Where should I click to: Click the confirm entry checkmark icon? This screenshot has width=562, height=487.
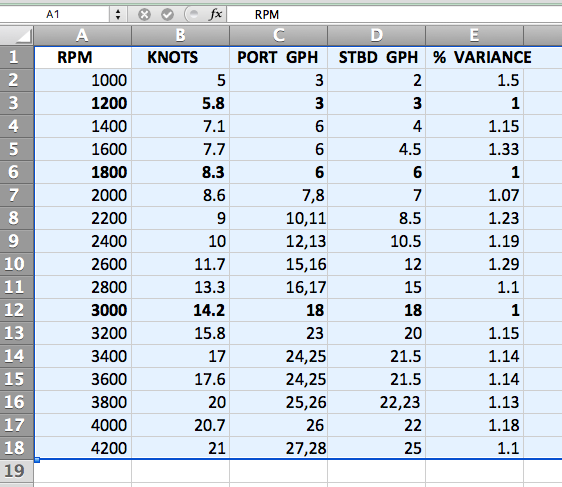(x=167, y=15)
